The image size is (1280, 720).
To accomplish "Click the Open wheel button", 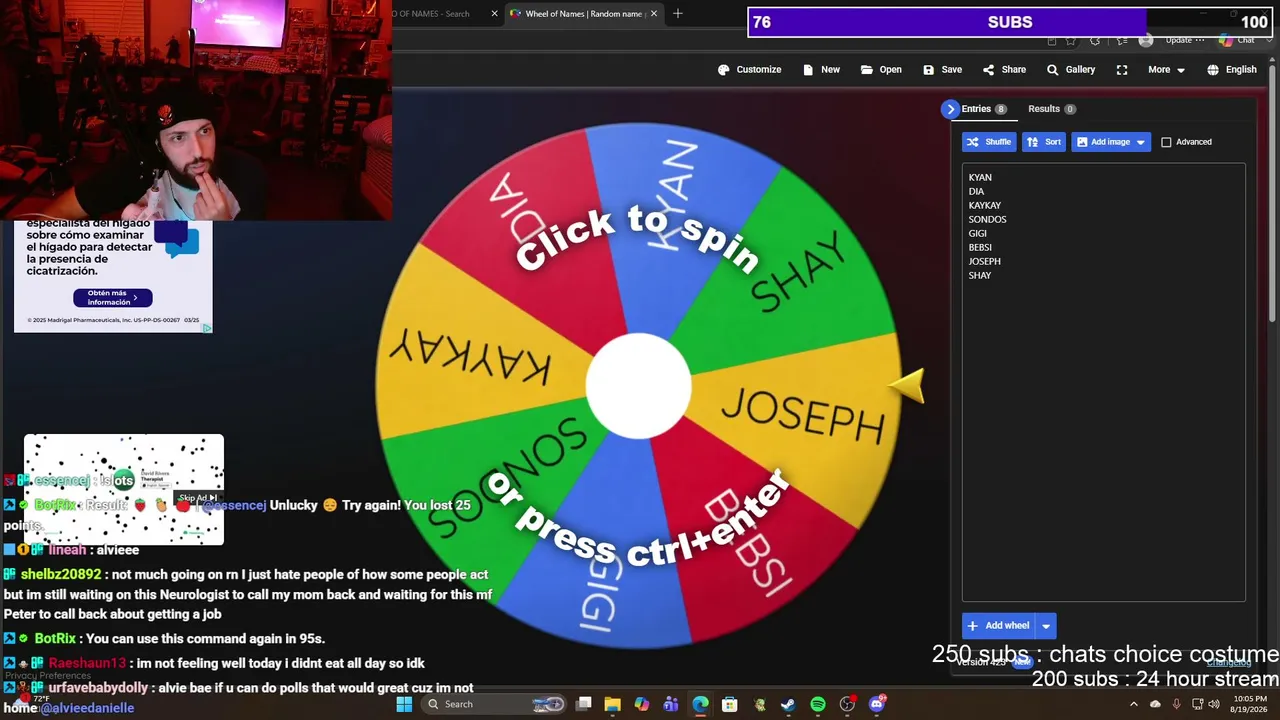I will (881, 70).
